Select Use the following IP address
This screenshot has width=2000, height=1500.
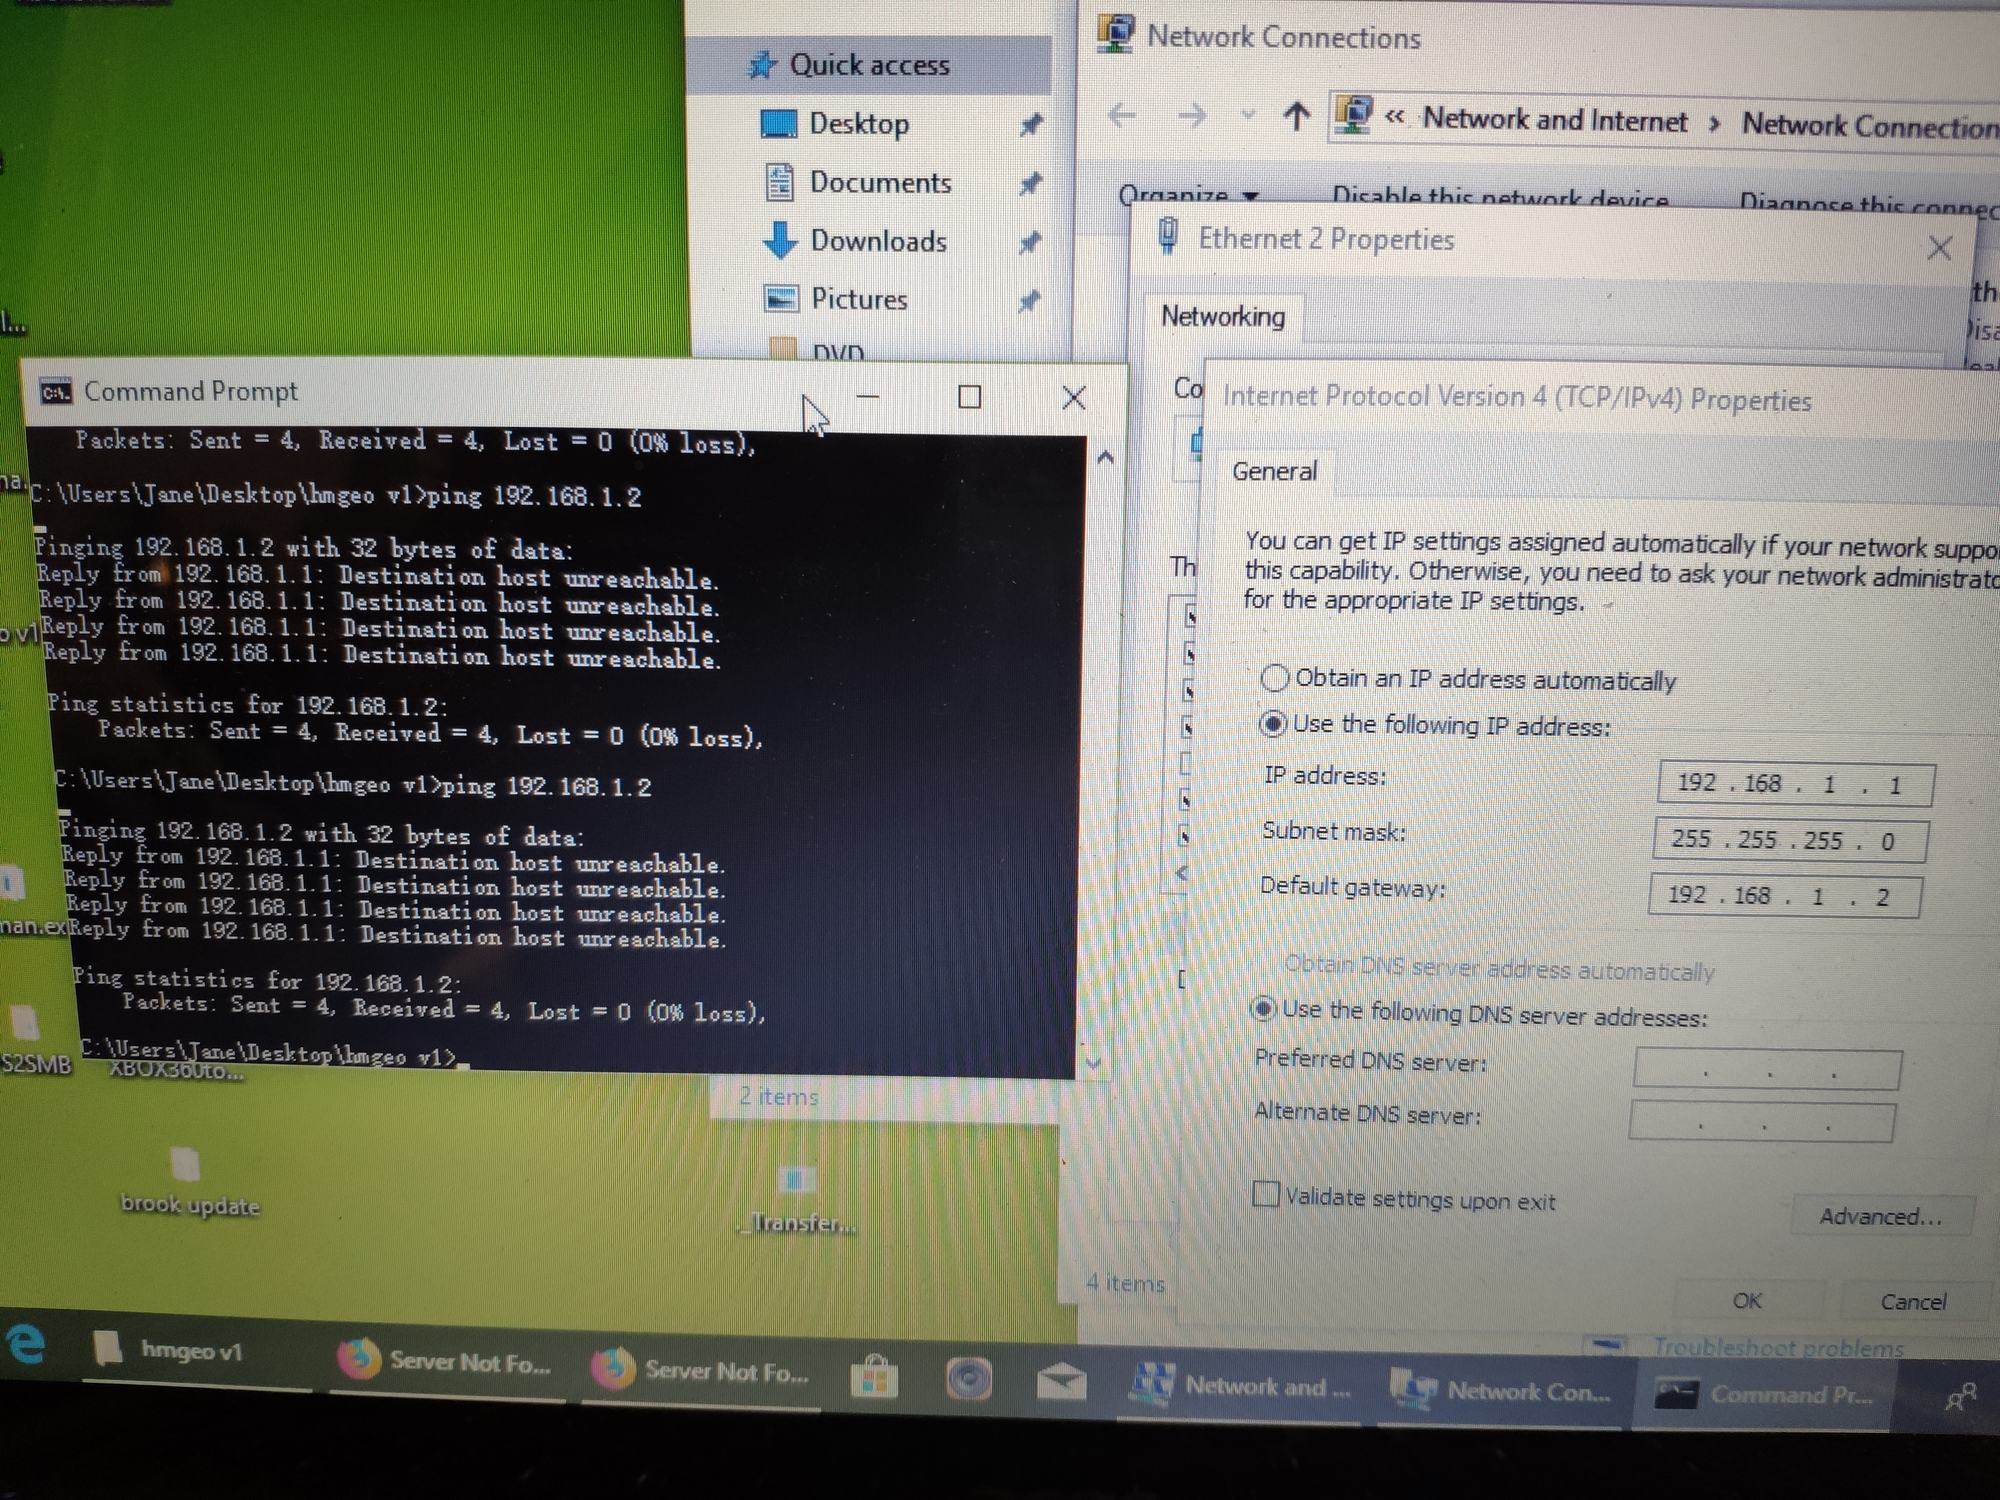(x=1272, y=723)
